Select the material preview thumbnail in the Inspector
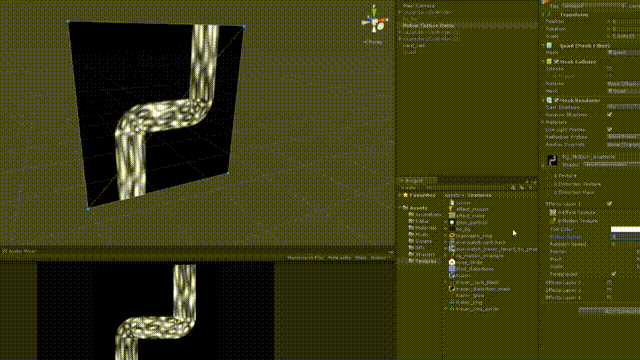This screenshot has width=640, height=360. click(x=552, y=160)
